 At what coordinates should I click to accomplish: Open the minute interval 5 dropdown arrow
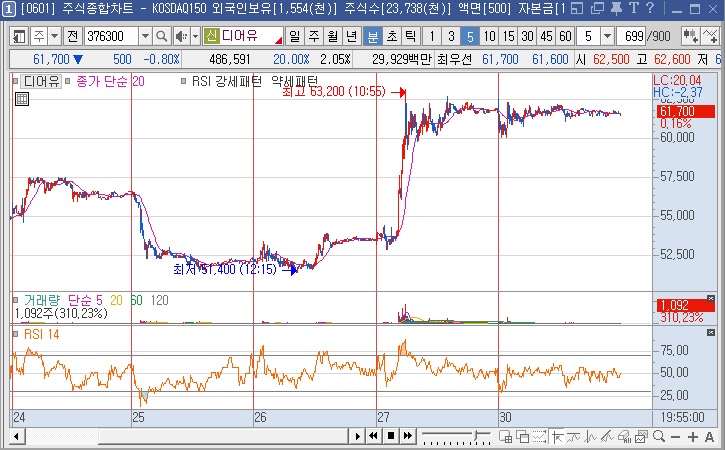click(x=608, y=36)
